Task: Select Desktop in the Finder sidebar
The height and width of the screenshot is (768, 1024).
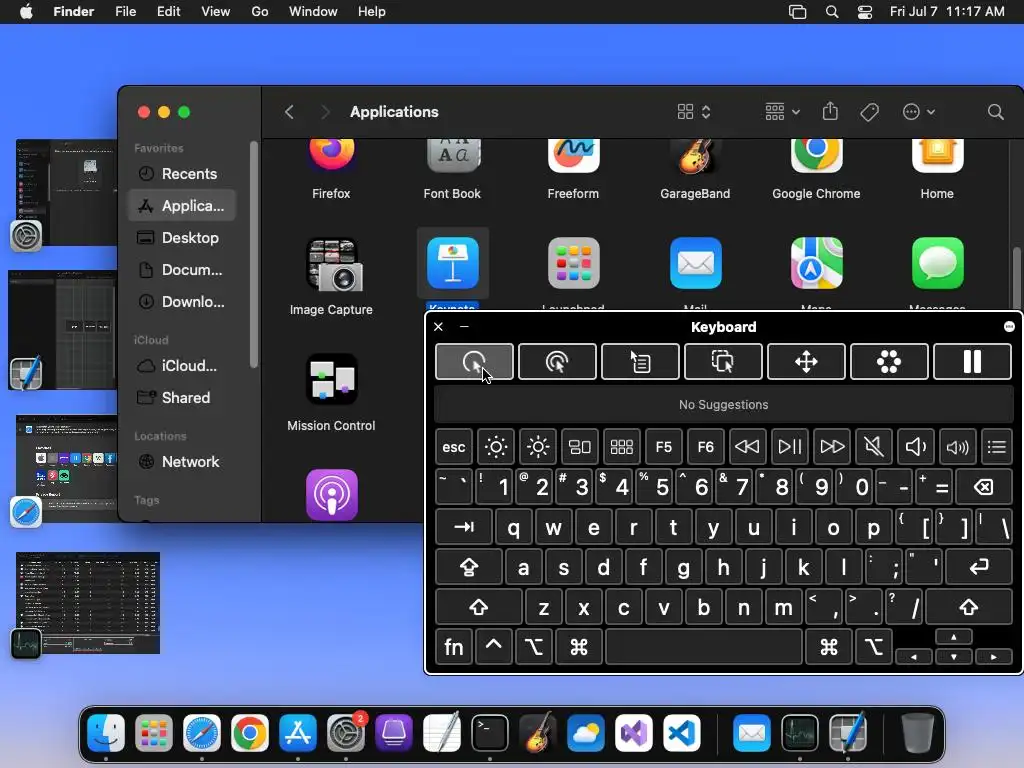Action: 182,238
